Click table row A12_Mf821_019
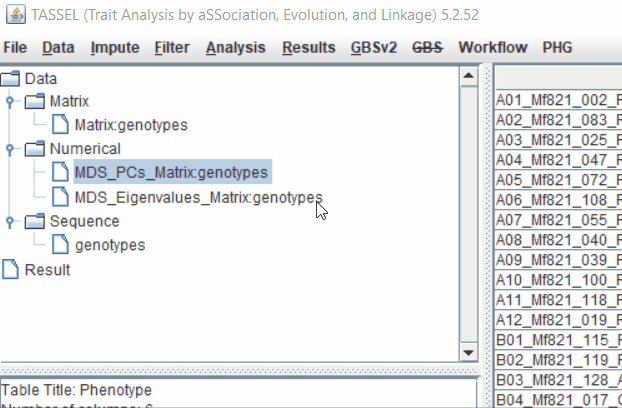The width and height of the screenshot is (622, 408). point(559,320)
